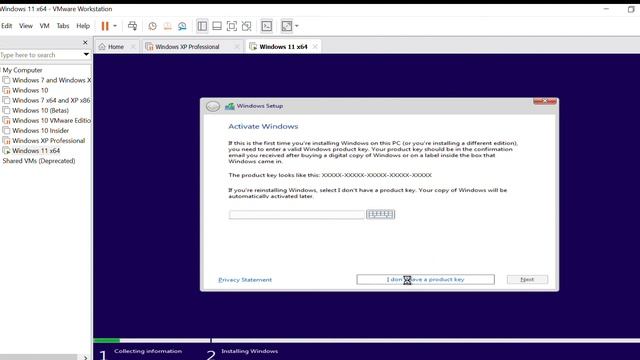
Task: Minimize the VMware Workstation window
Action: [x=606, y=9]
